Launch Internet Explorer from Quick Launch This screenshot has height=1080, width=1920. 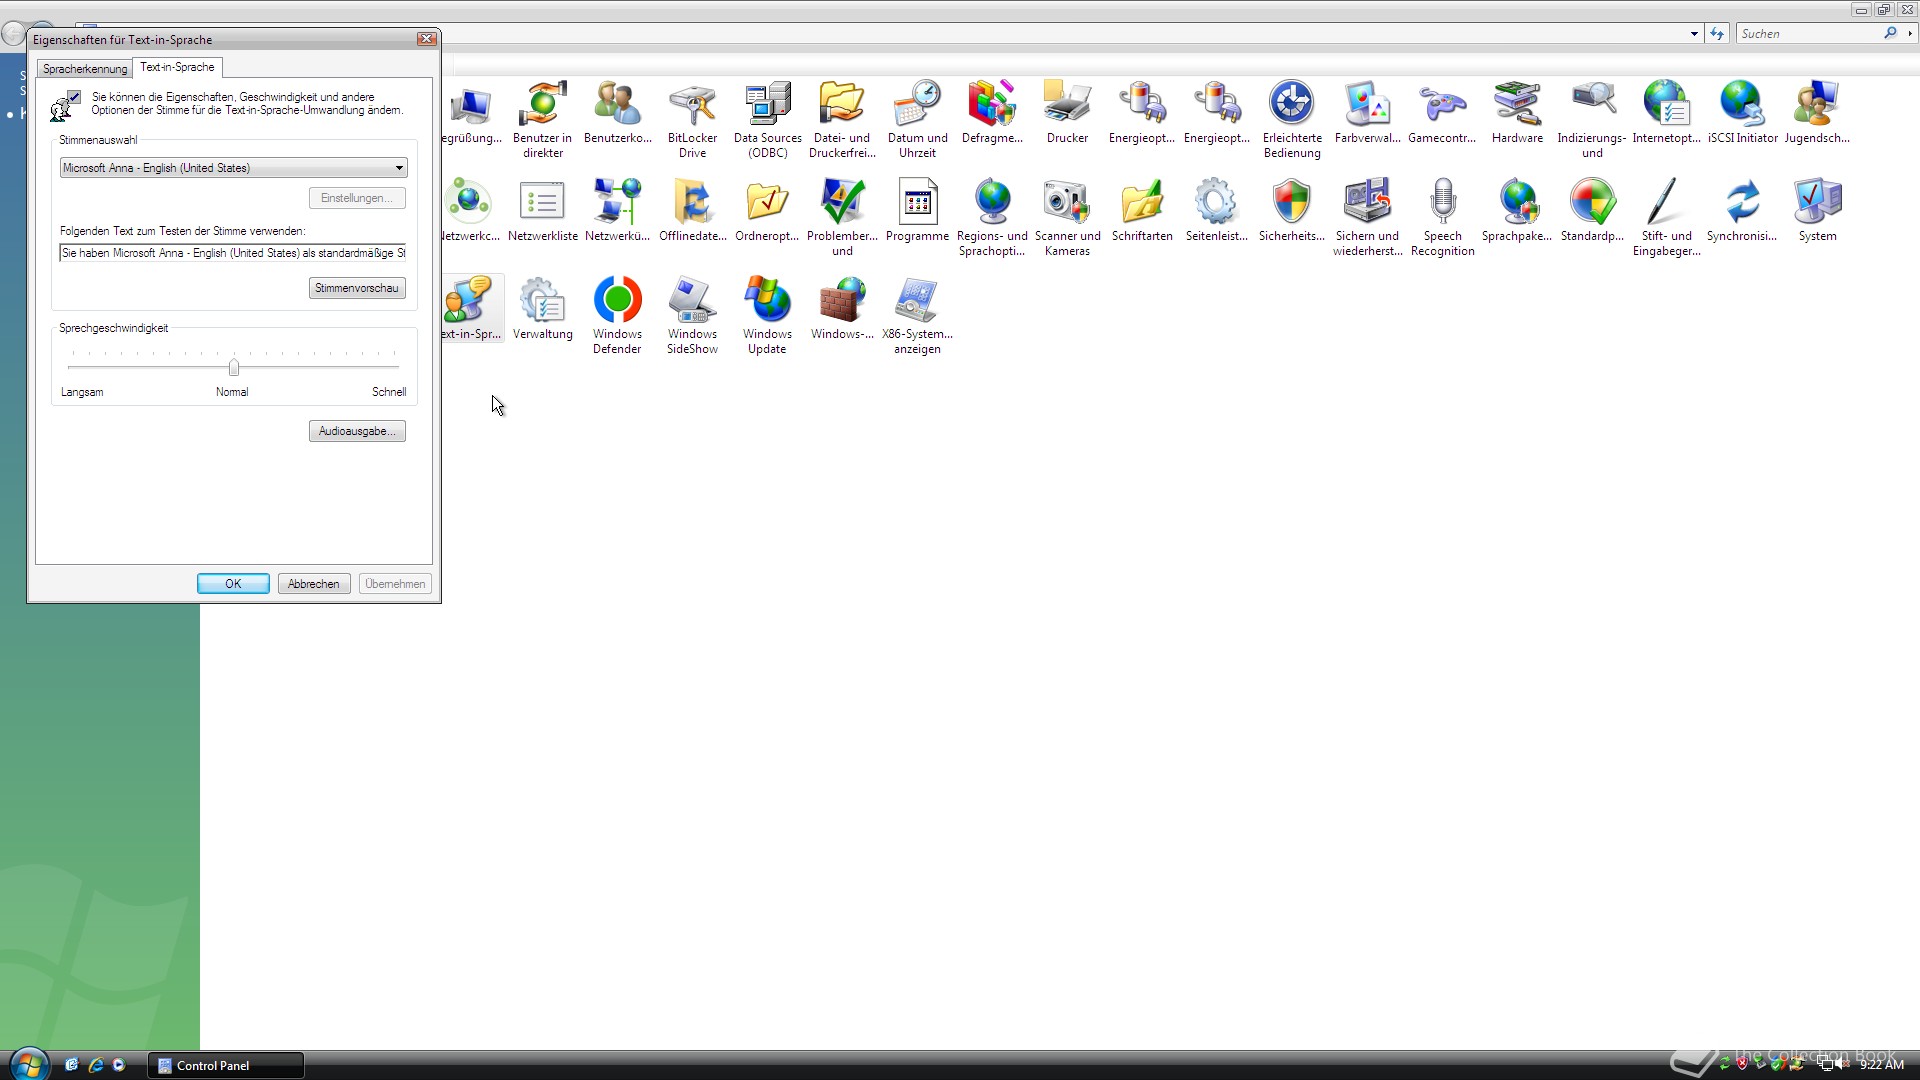[96, 1065]
